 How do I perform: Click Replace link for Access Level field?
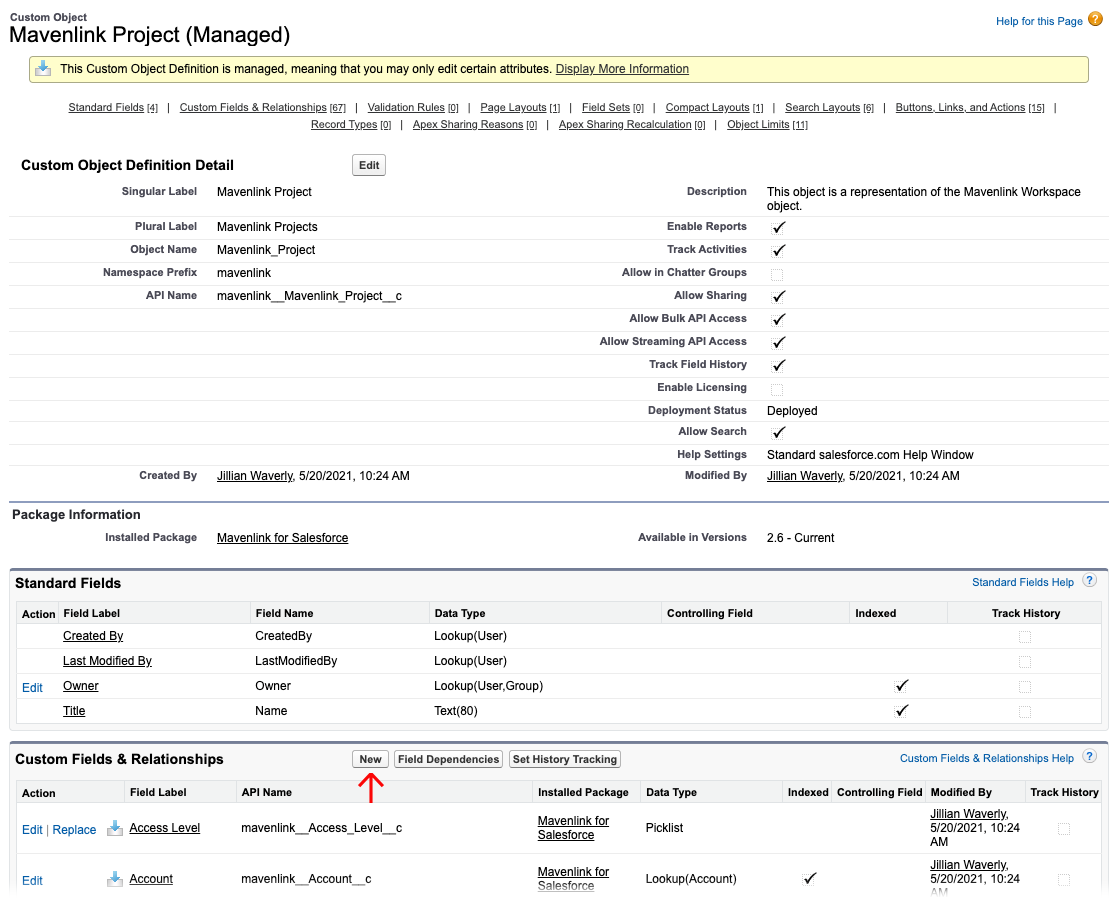coord(74,830)
